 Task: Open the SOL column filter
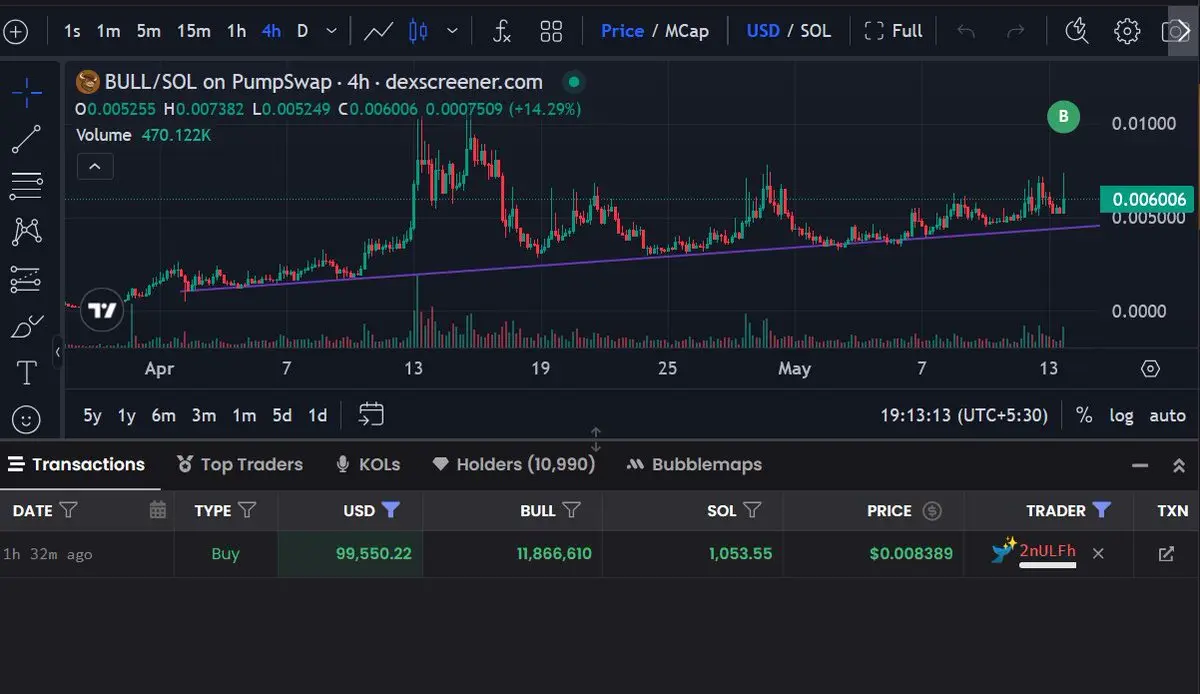(x=752, y=511)
